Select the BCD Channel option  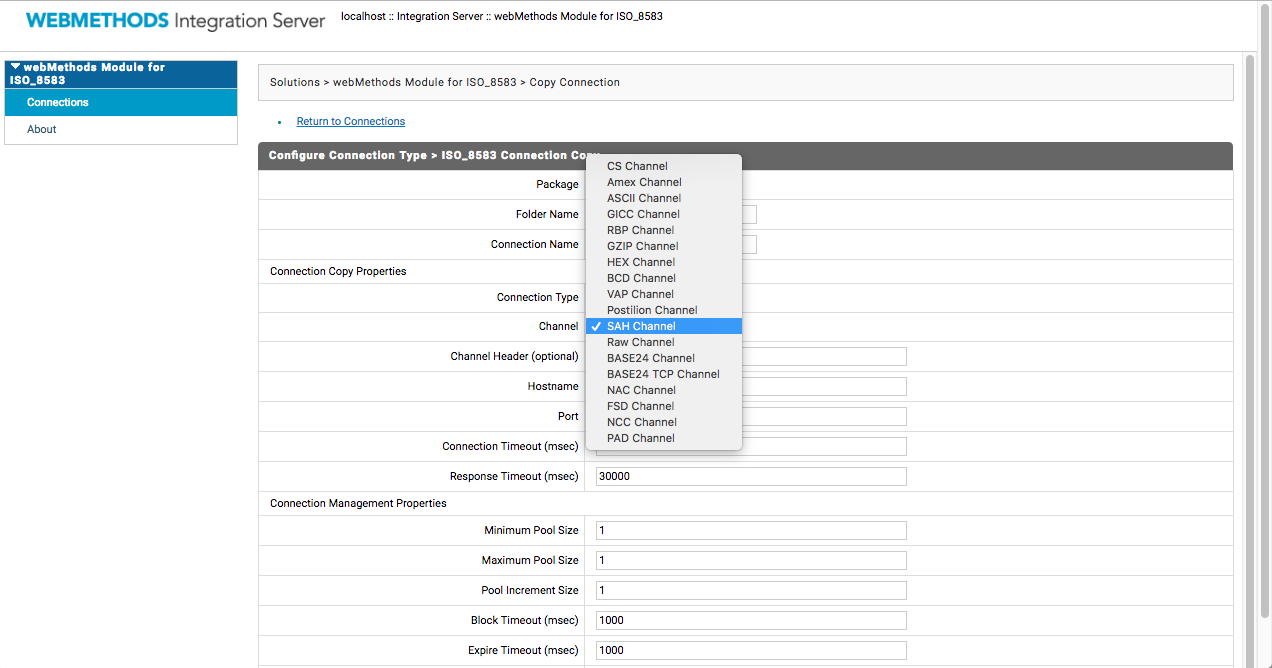tap(664, 278)
